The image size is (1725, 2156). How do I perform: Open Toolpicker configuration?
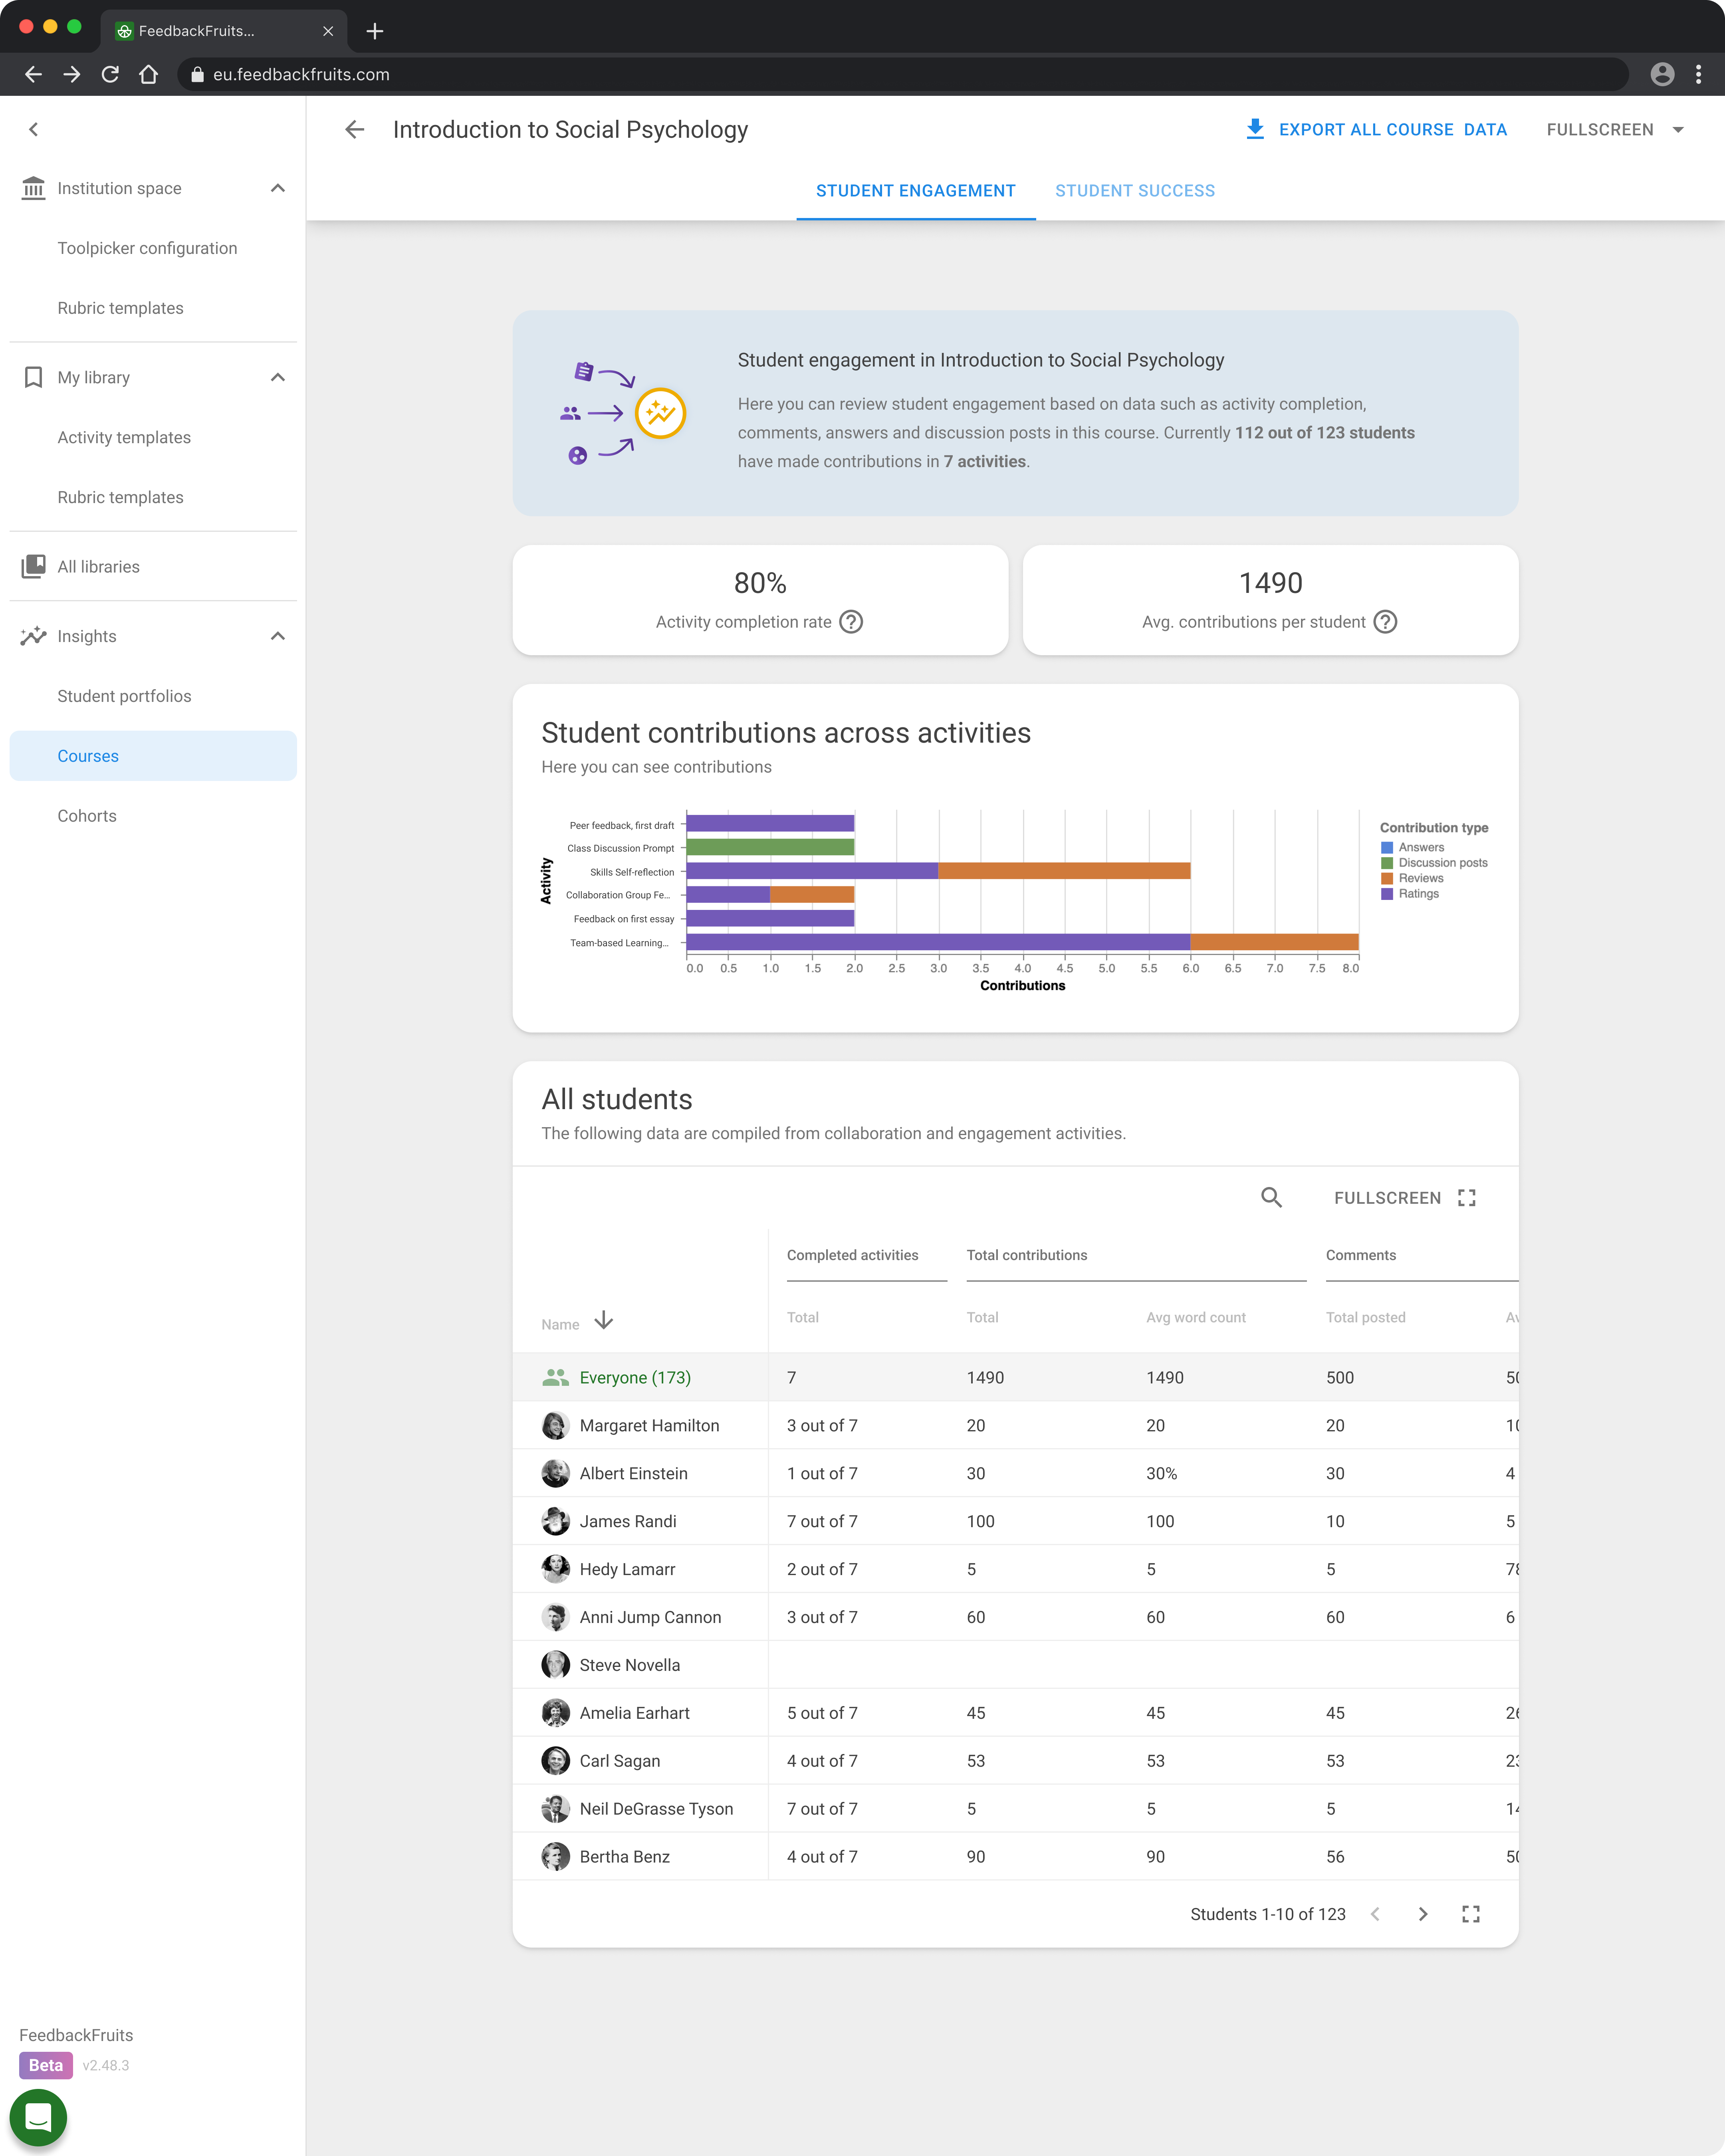147,248
